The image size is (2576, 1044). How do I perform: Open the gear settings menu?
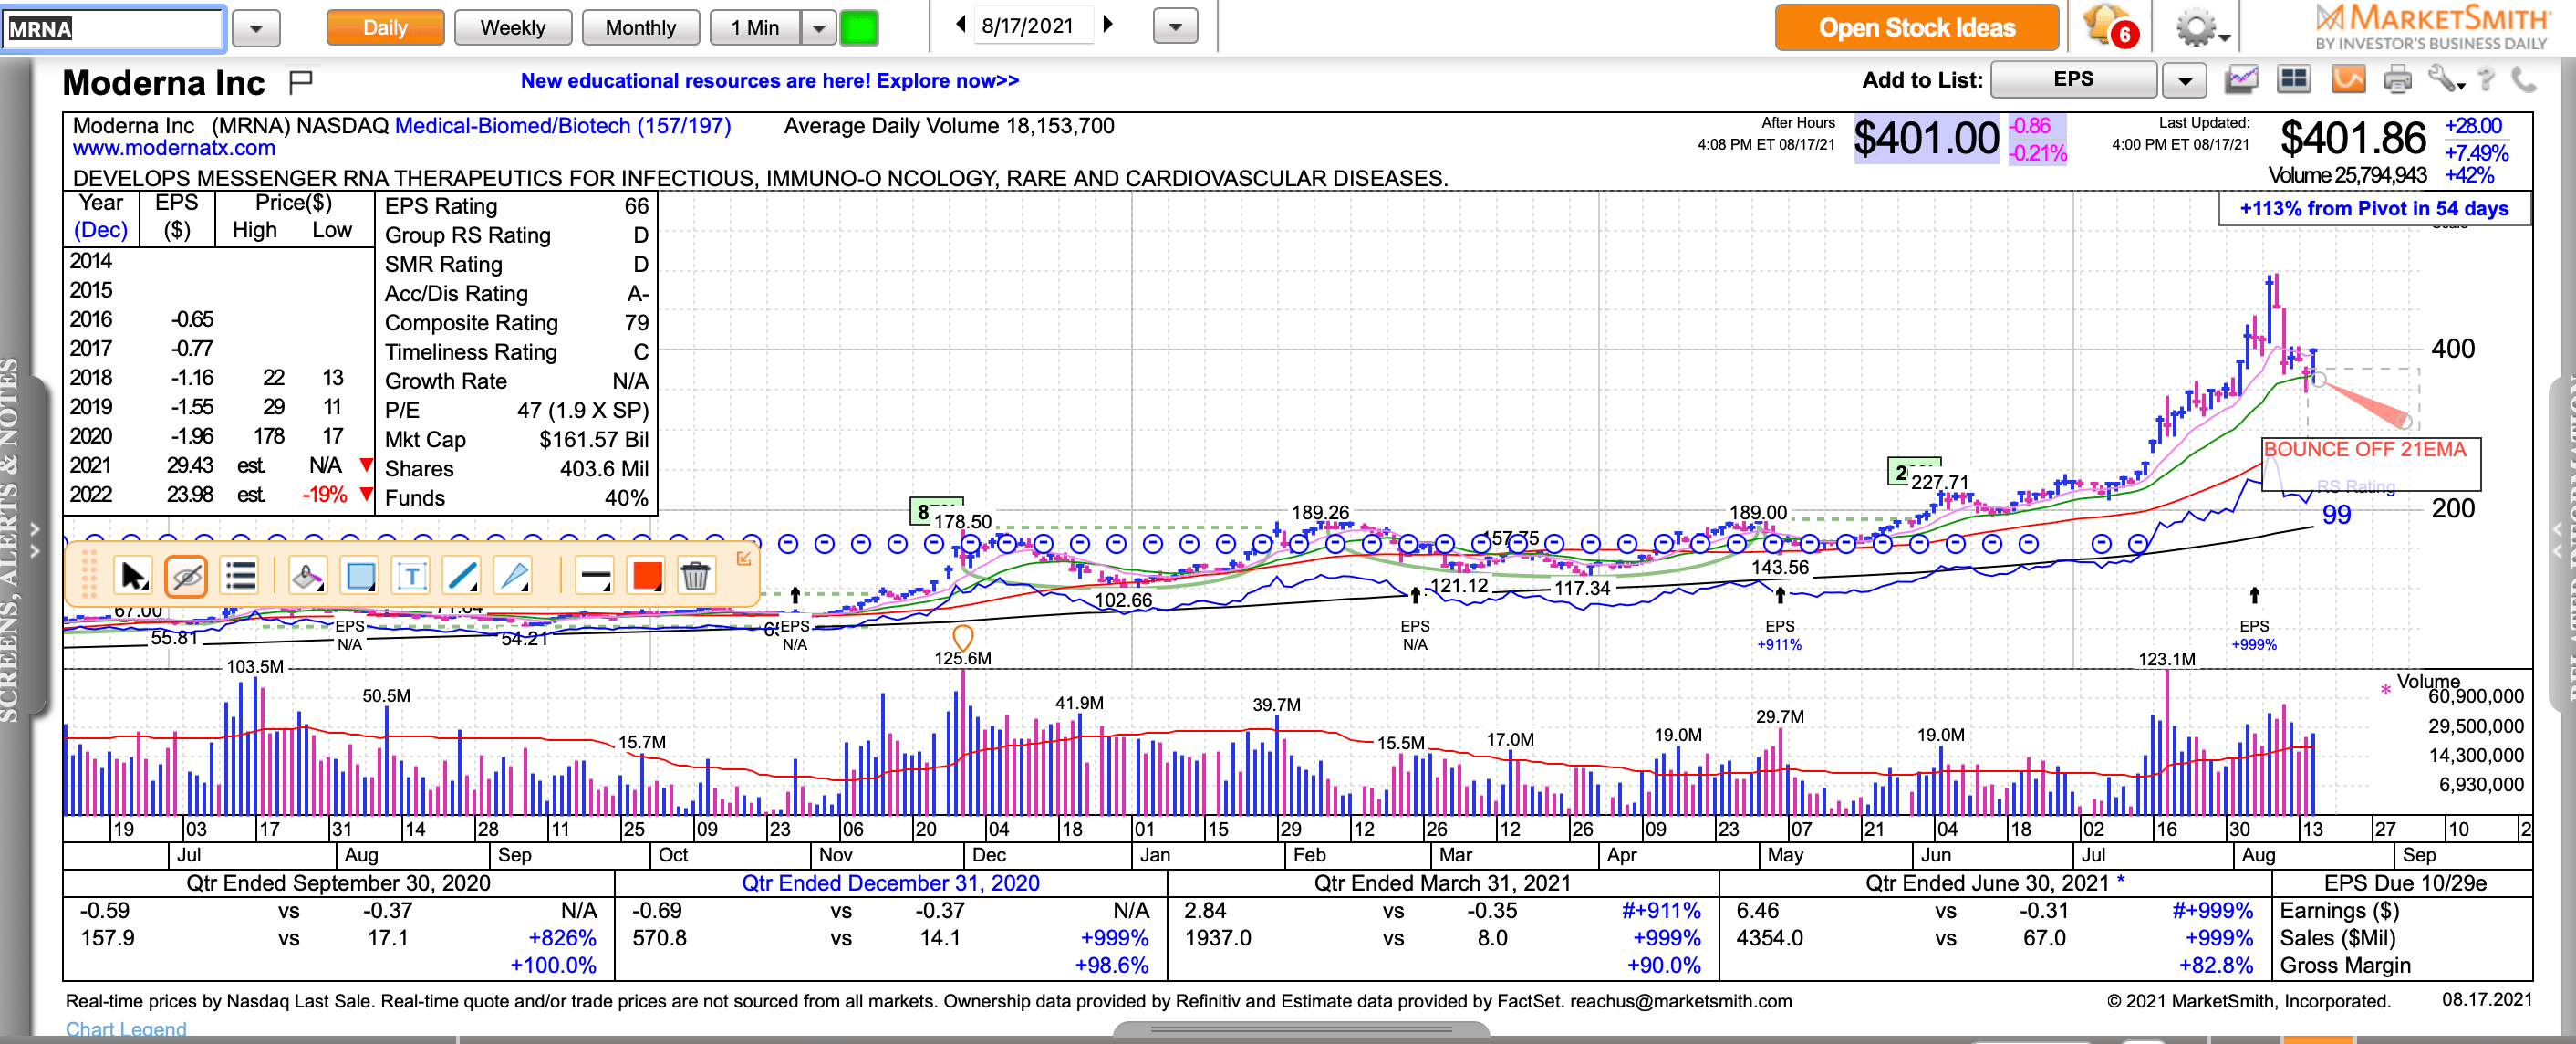(2202, 28)
